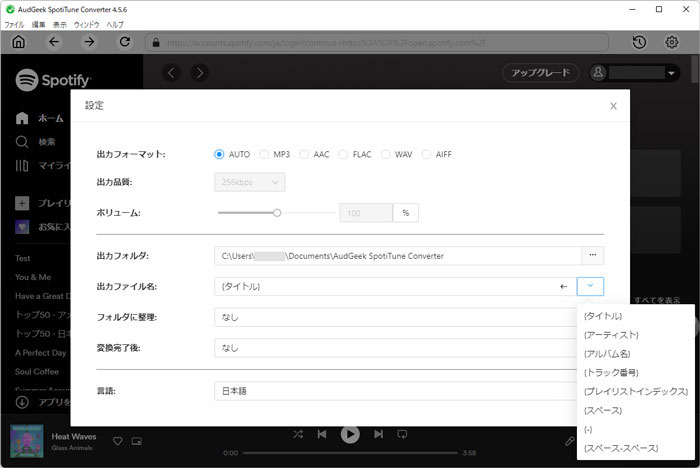Click Spotify's back chevron button
Viewport: 700px width, 468px height.
click(171, 72)
